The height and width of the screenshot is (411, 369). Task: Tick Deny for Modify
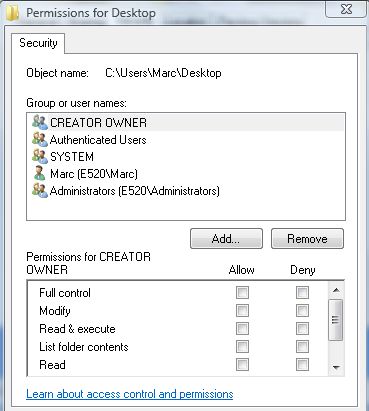coord(302,311)
